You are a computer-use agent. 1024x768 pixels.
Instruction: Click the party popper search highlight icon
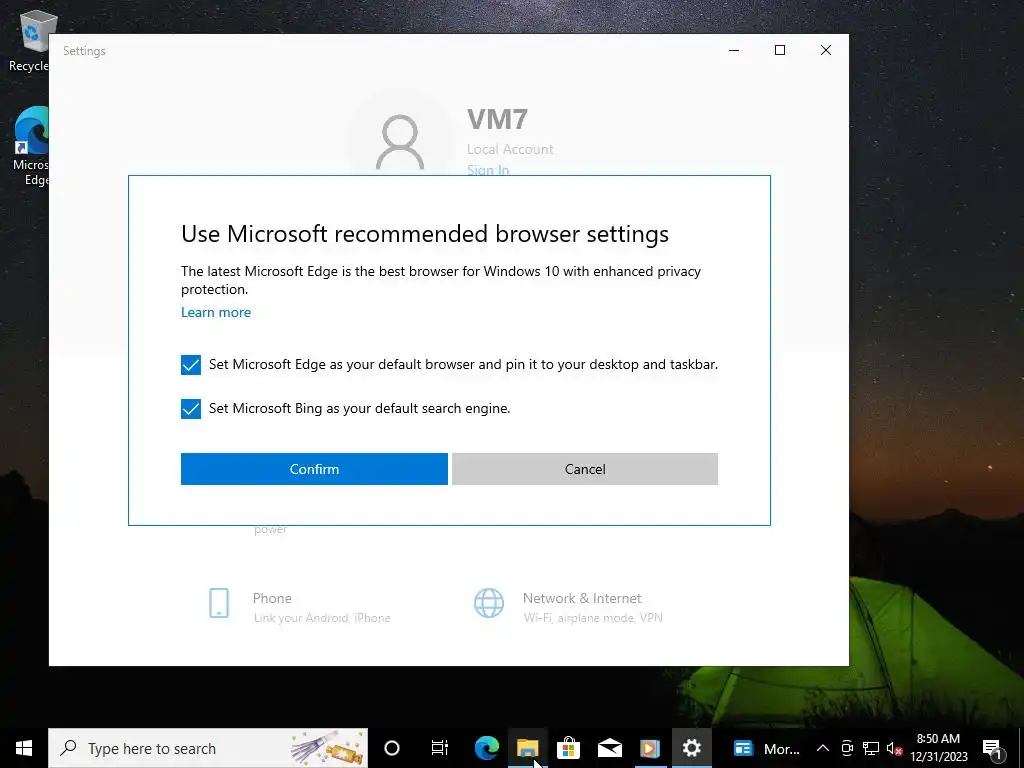point(328,748)
